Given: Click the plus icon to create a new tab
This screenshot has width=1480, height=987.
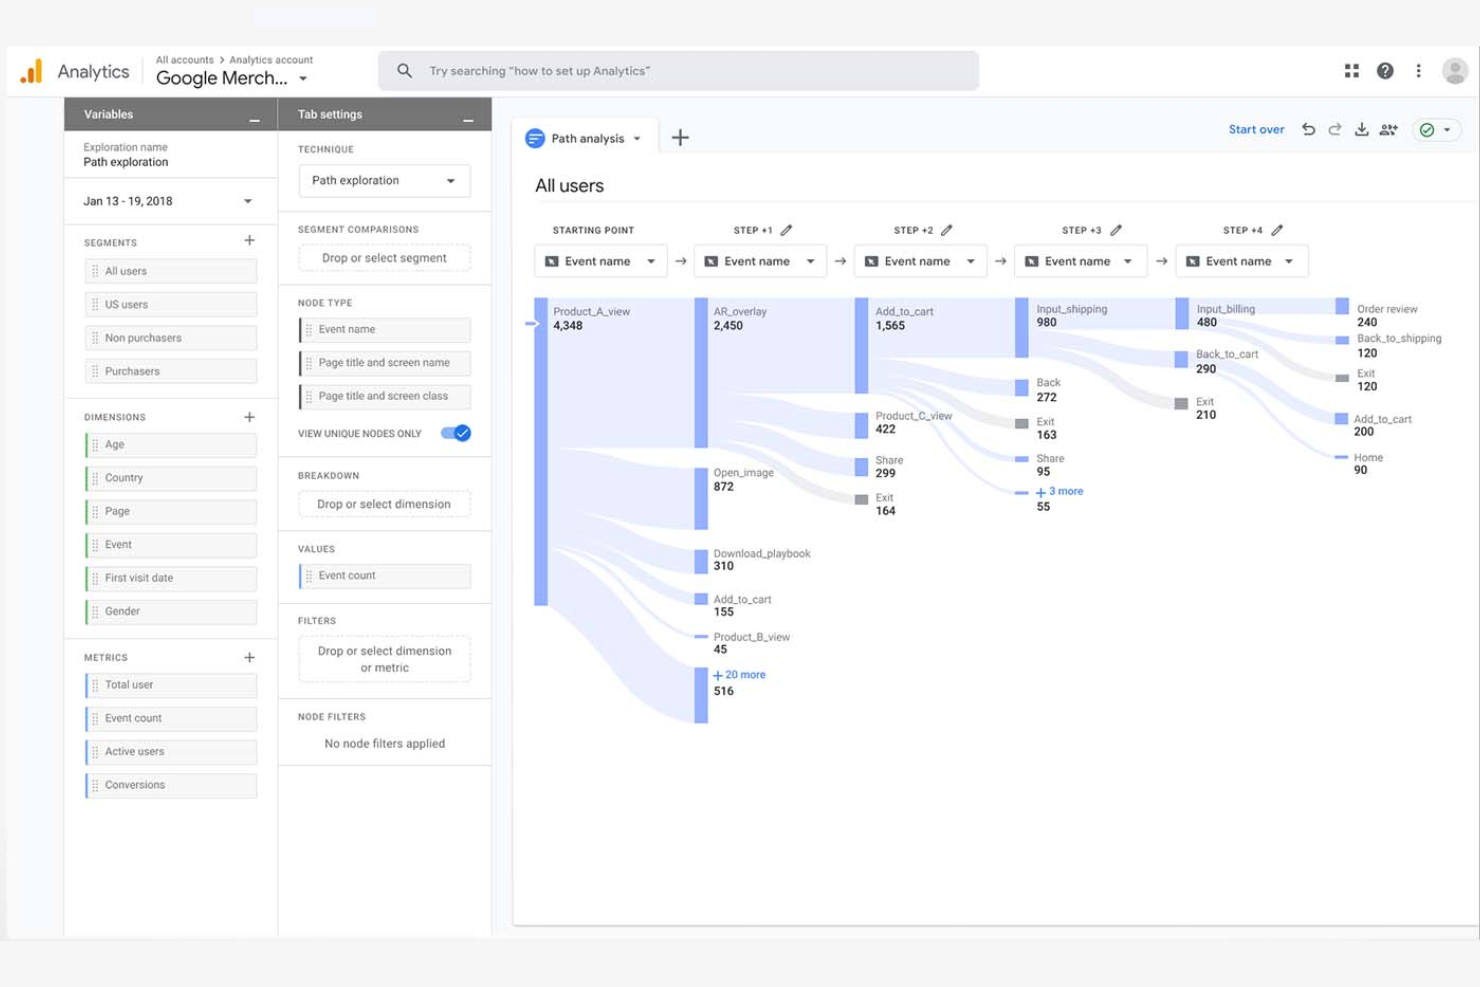Looking at the screenshot, I should [680, 137].
